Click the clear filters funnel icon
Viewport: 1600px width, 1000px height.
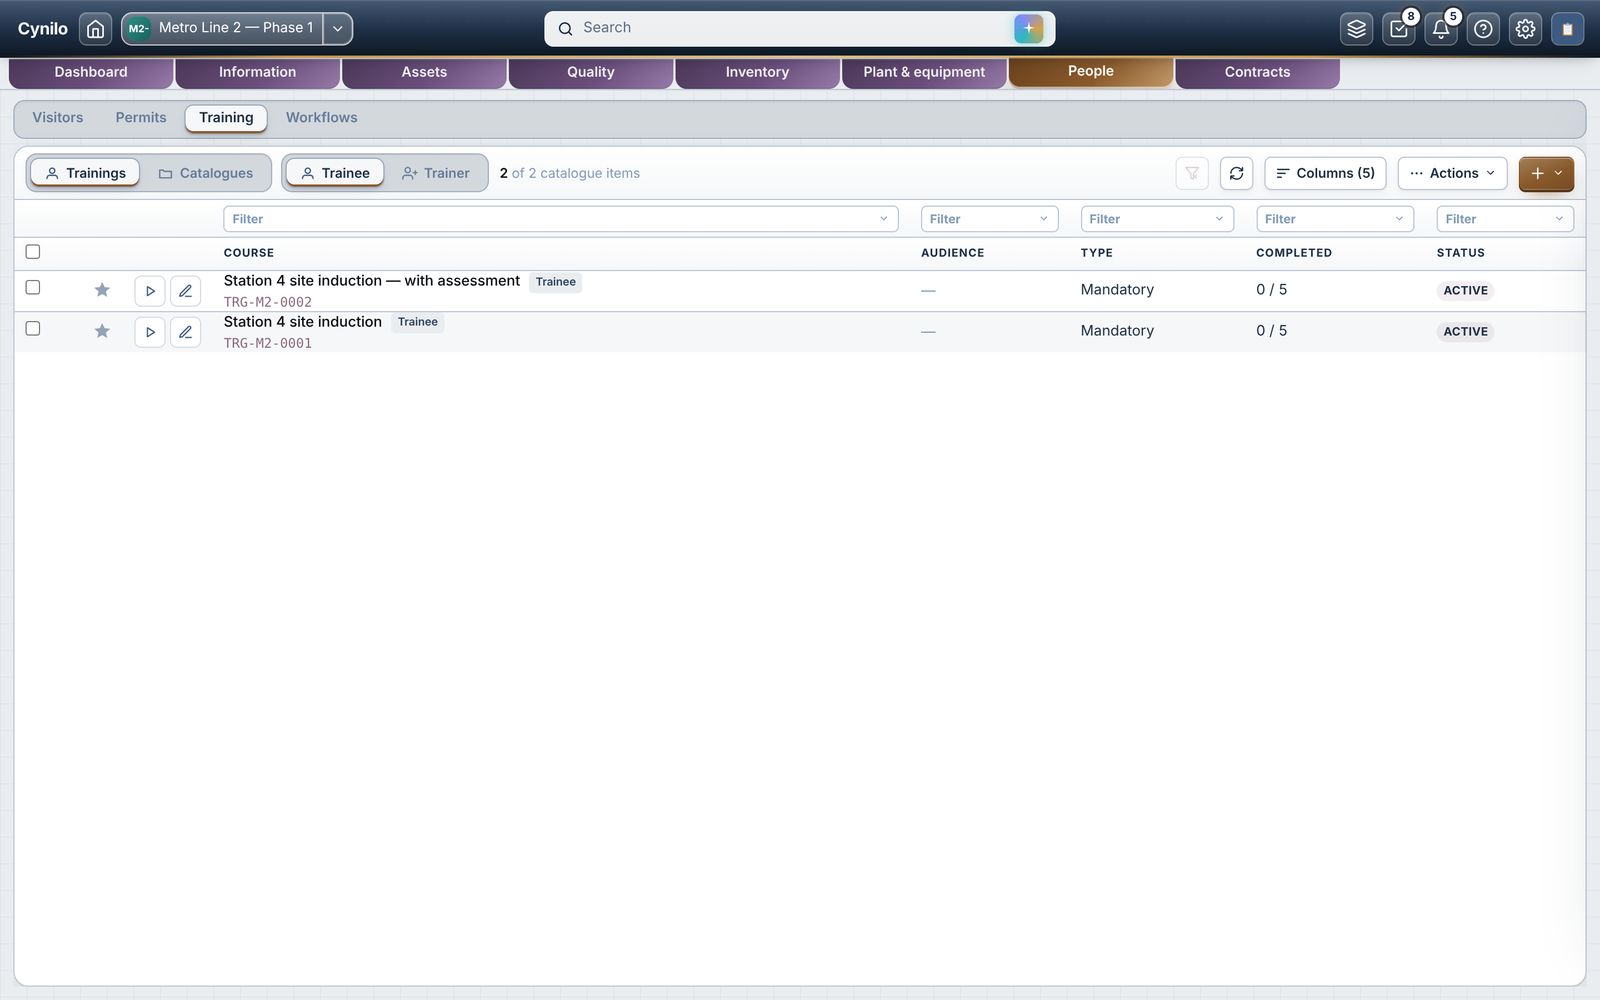(x=1192, y=173)
